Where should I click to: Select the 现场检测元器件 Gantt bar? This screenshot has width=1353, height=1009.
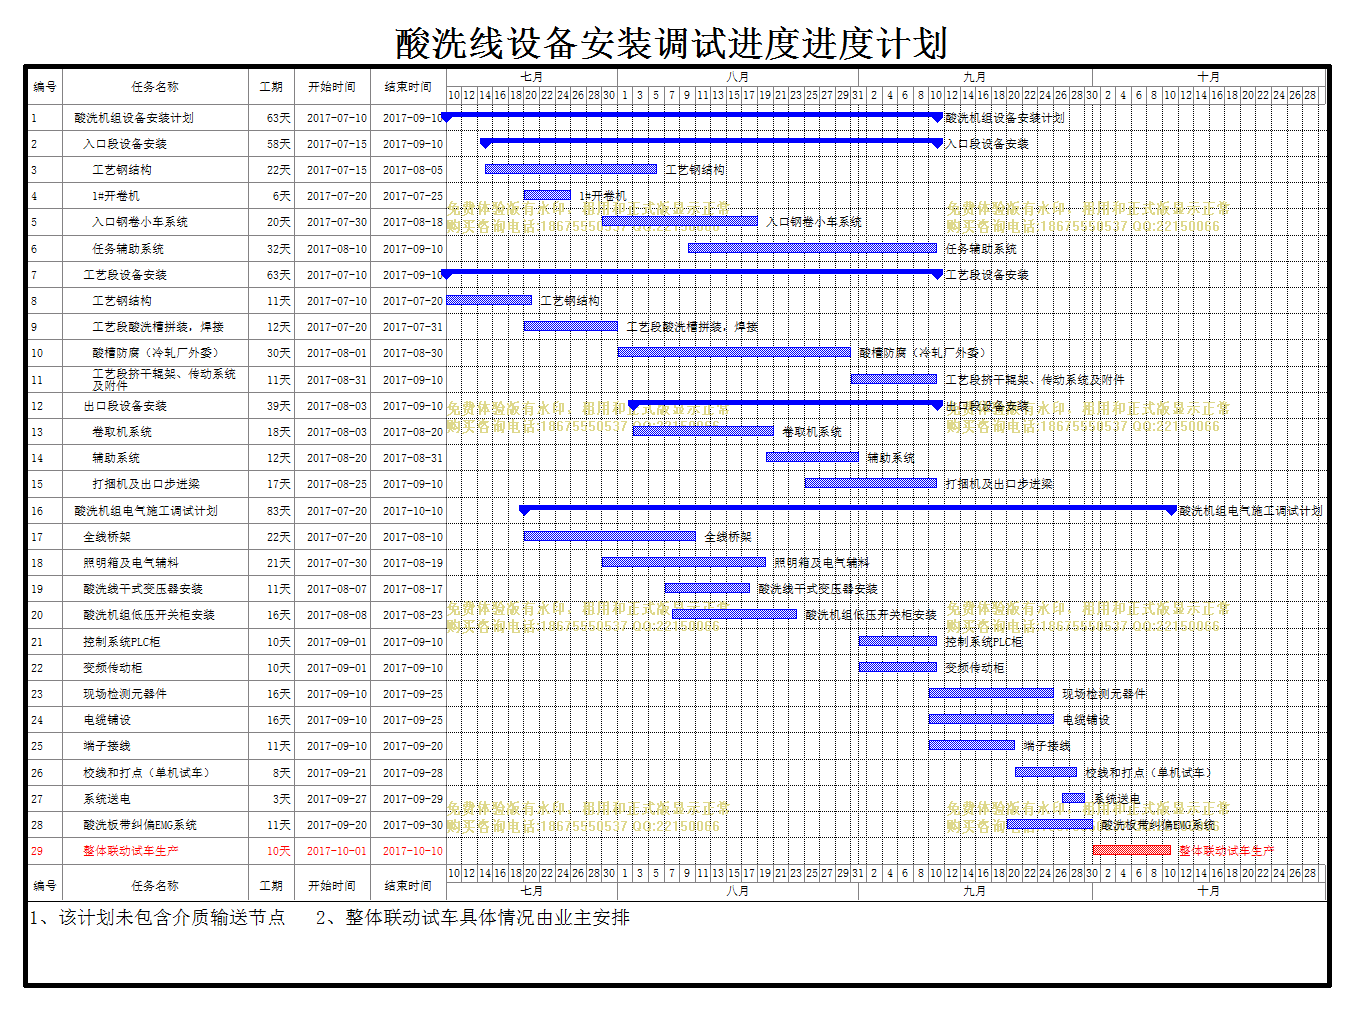991,693
